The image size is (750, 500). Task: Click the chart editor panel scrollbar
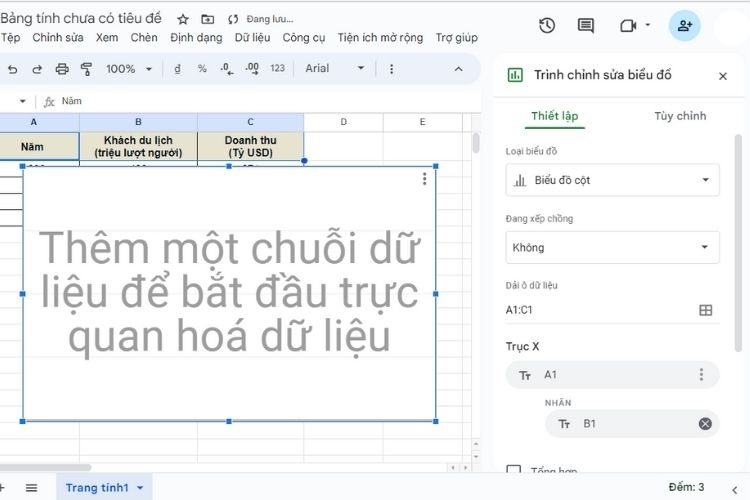[x=738, y=243]
